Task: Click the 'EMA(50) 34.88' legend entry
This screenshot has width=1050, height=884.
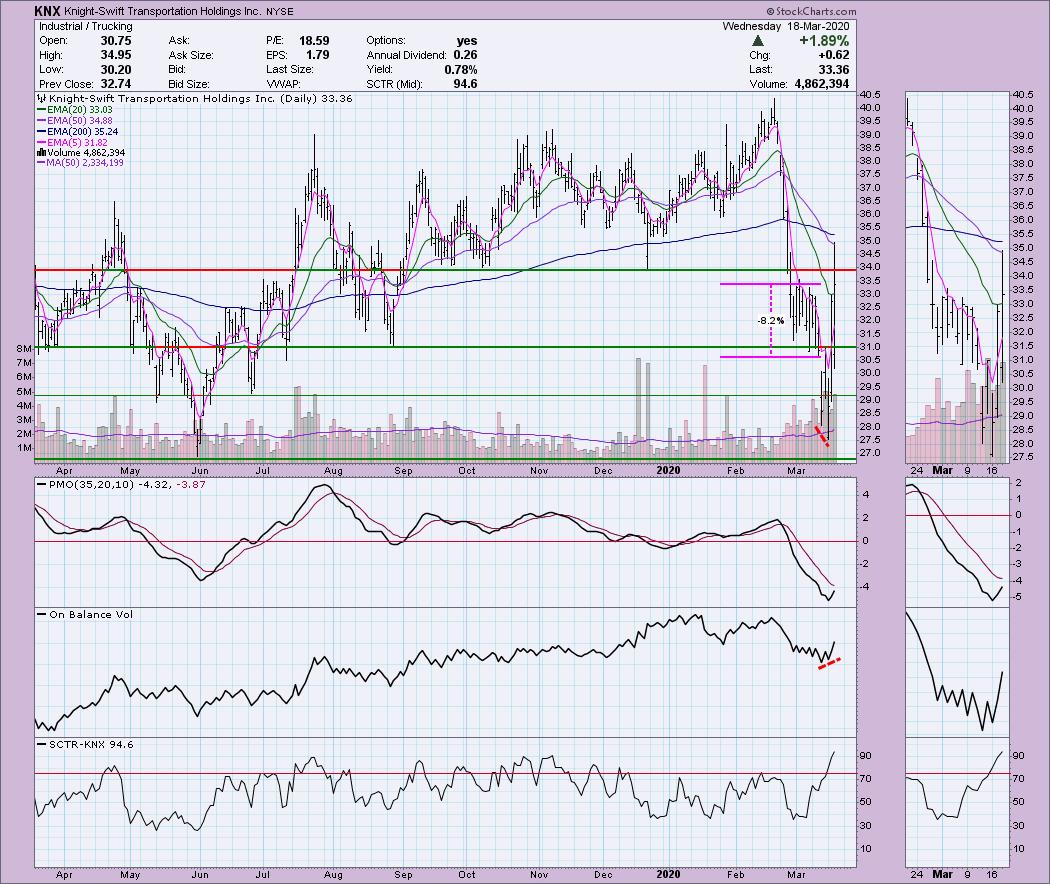Action: coord(80,121)
